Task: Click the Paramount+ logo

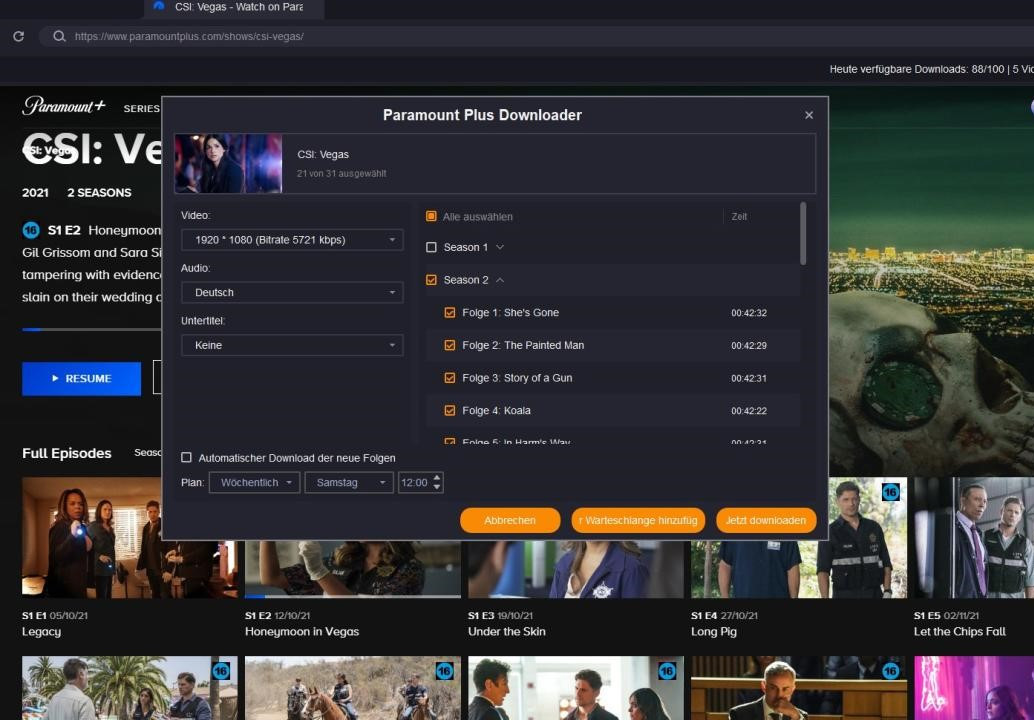Action: [63, 106]
